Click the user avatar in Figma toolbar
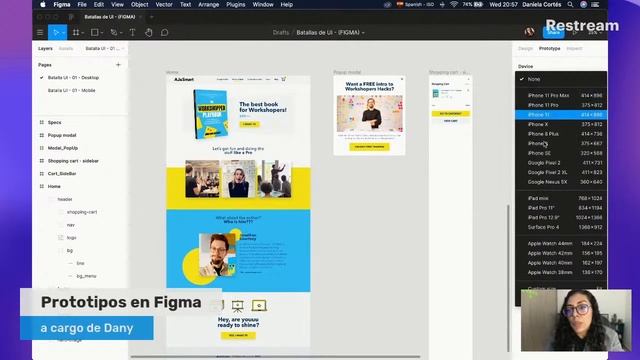640x360 pixels. tap(529, 32)
